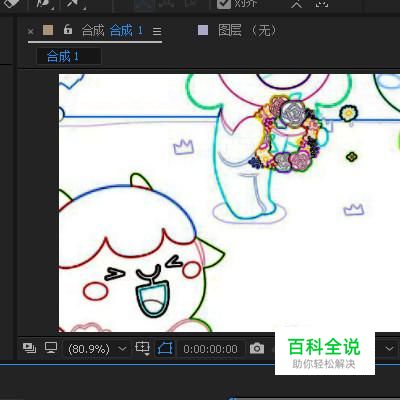The image size is (400, 400).
Task: Open the grid and guide options icon
Action: click(x=142, y=348)
